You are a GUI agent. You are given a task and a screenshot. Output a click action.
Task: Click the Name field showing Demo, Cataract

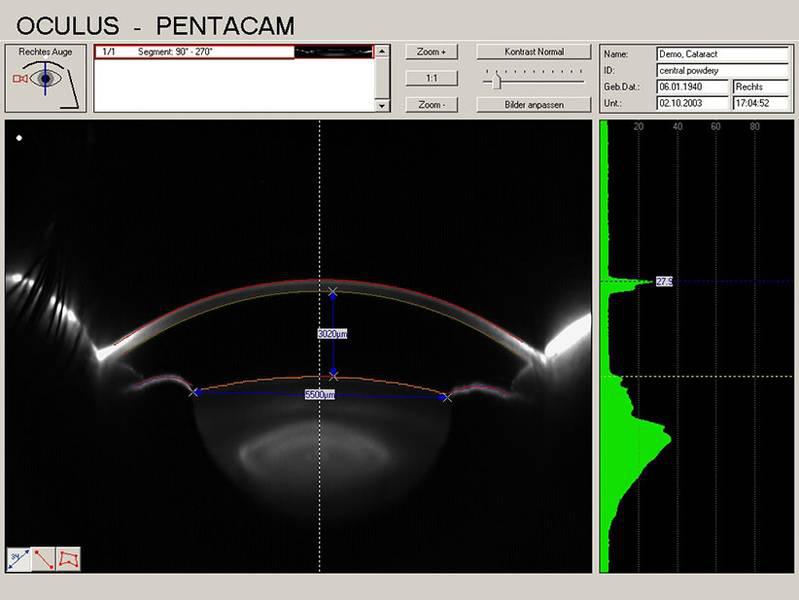[722, 54]
